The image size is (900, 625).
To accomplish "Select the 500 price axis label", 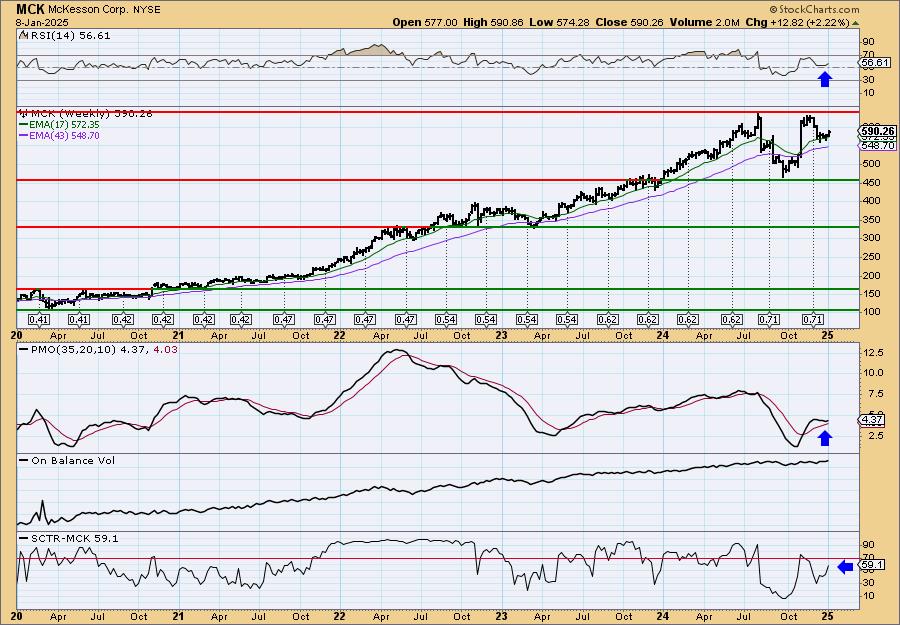I will 871,164.
